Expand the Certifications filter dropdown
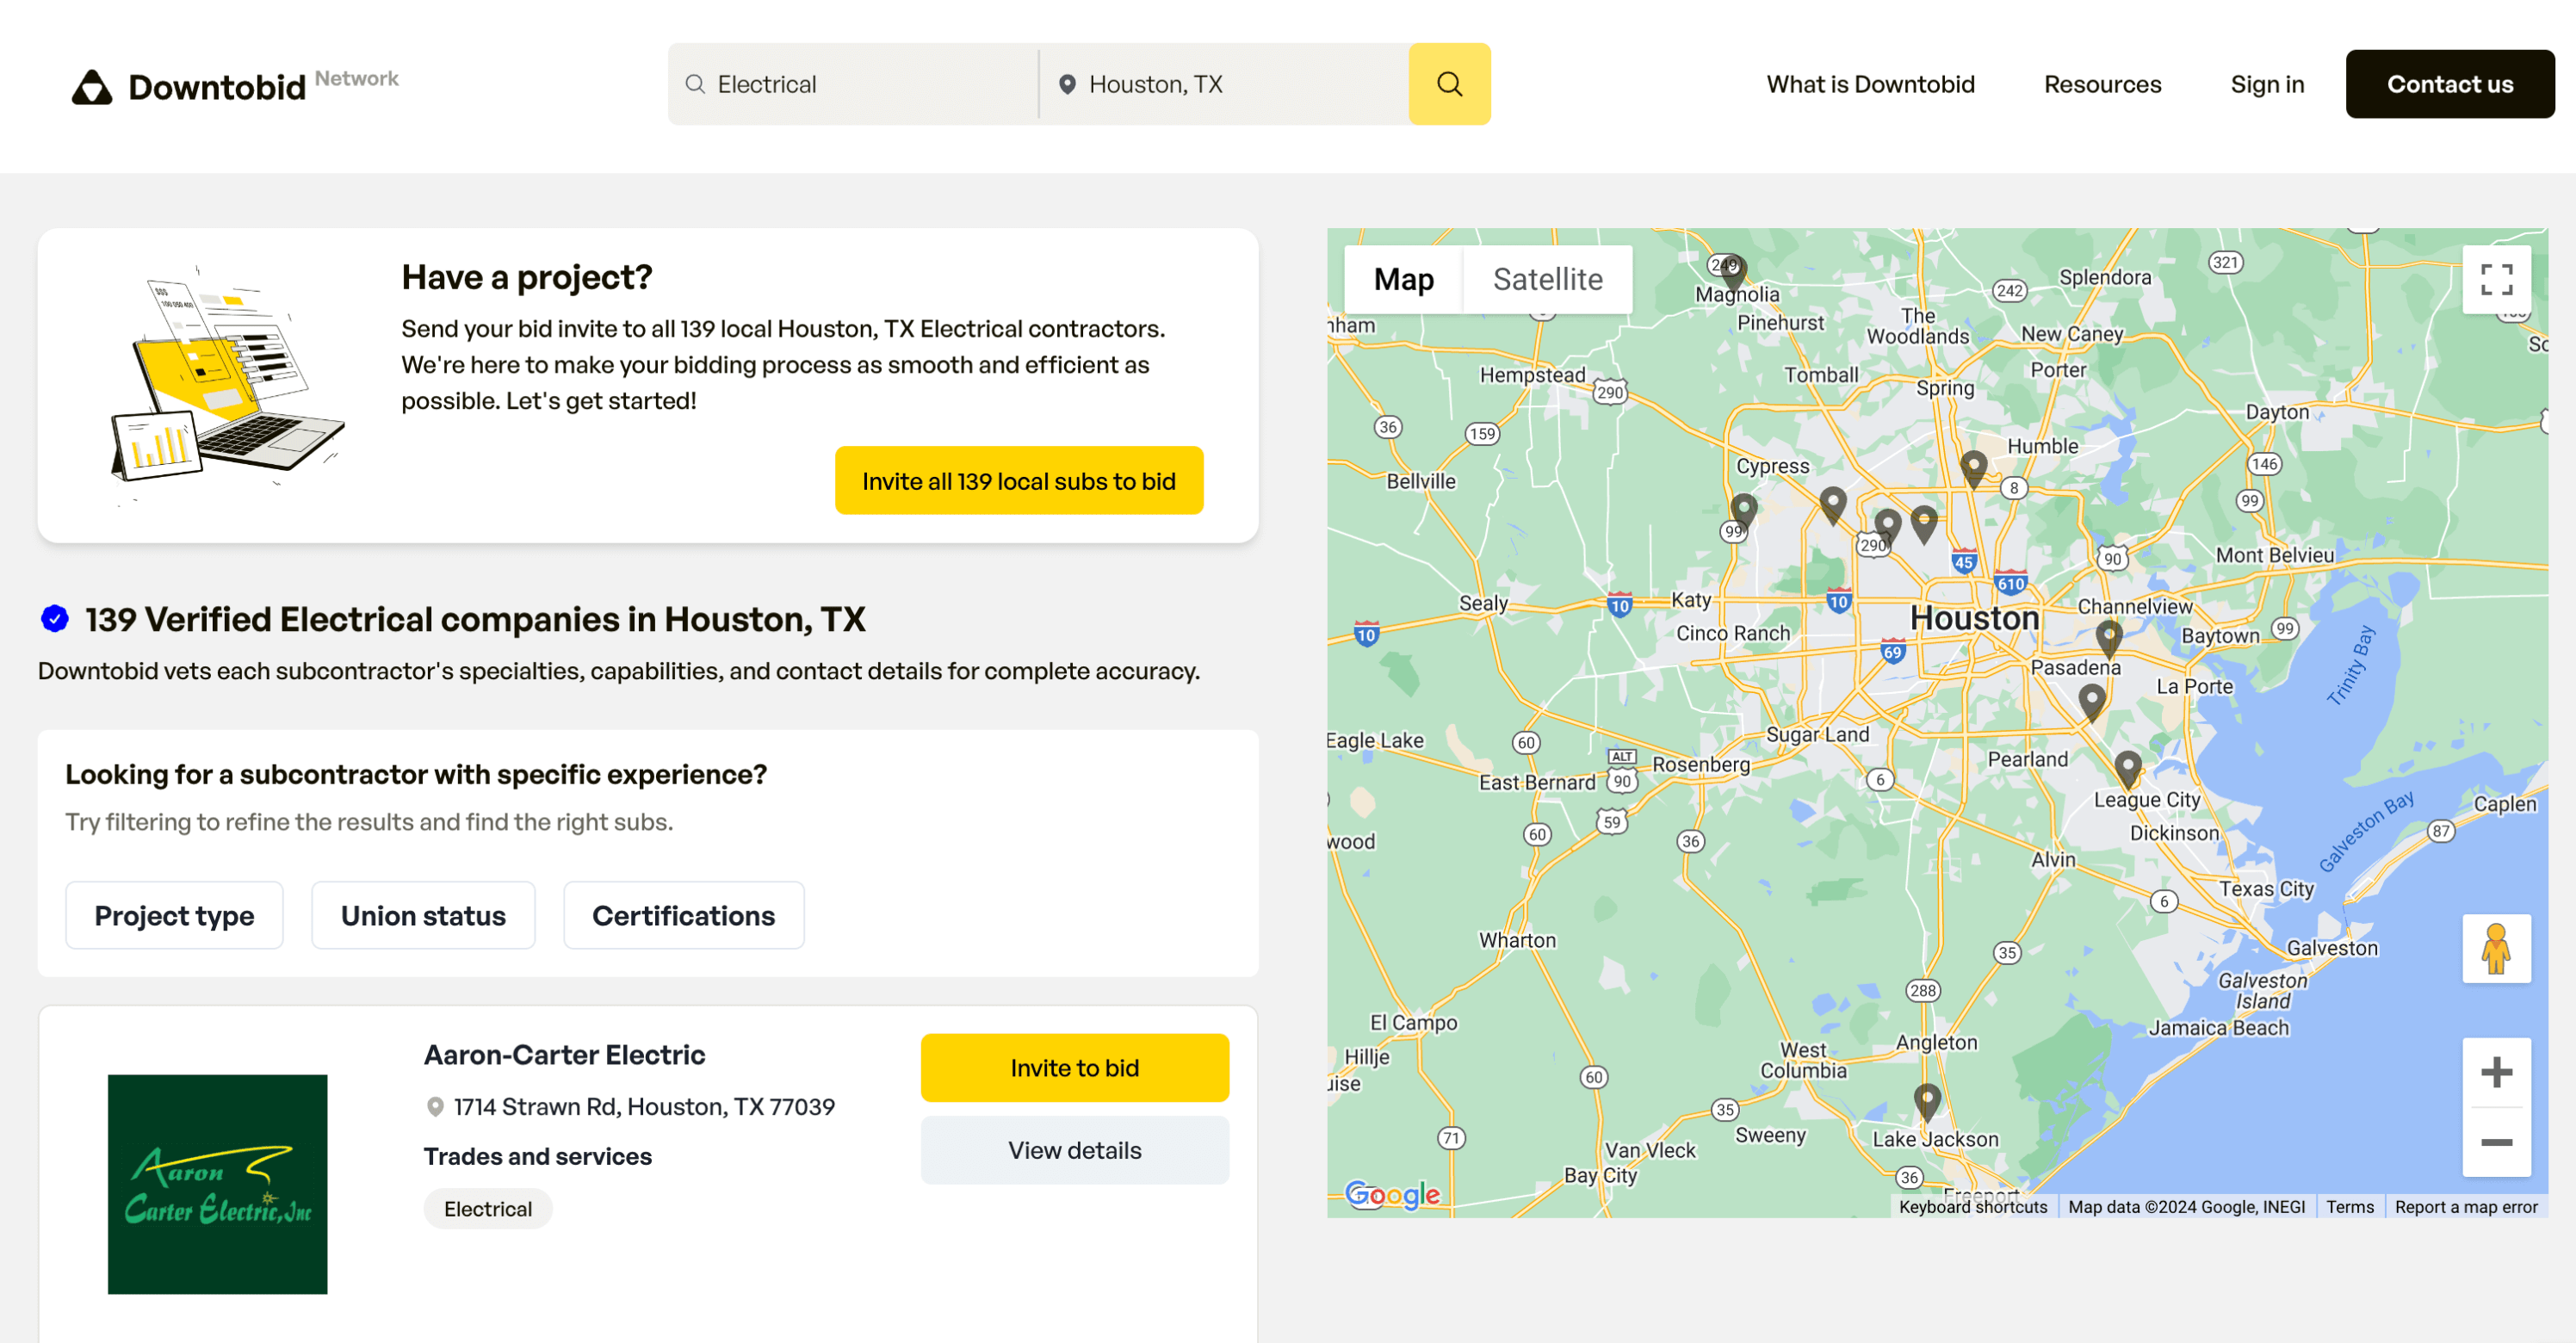This screenshot has width=2576, height=1343. pos(684,915)
